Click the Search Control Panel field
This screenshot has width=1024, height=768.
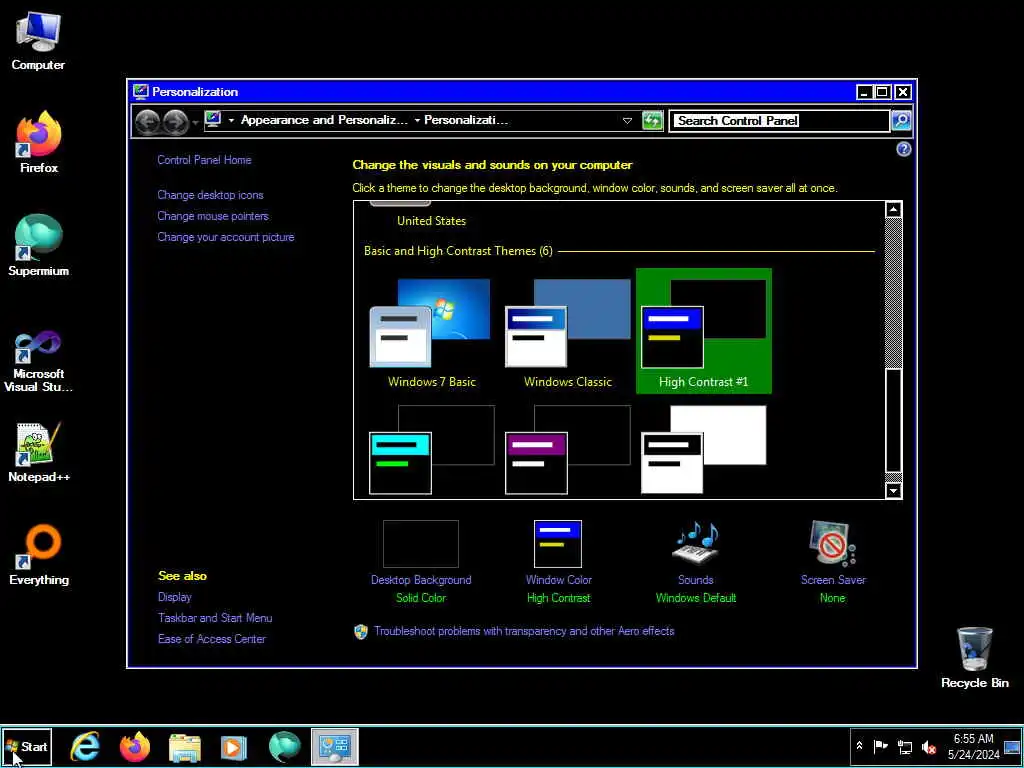[x=778, y=121]
